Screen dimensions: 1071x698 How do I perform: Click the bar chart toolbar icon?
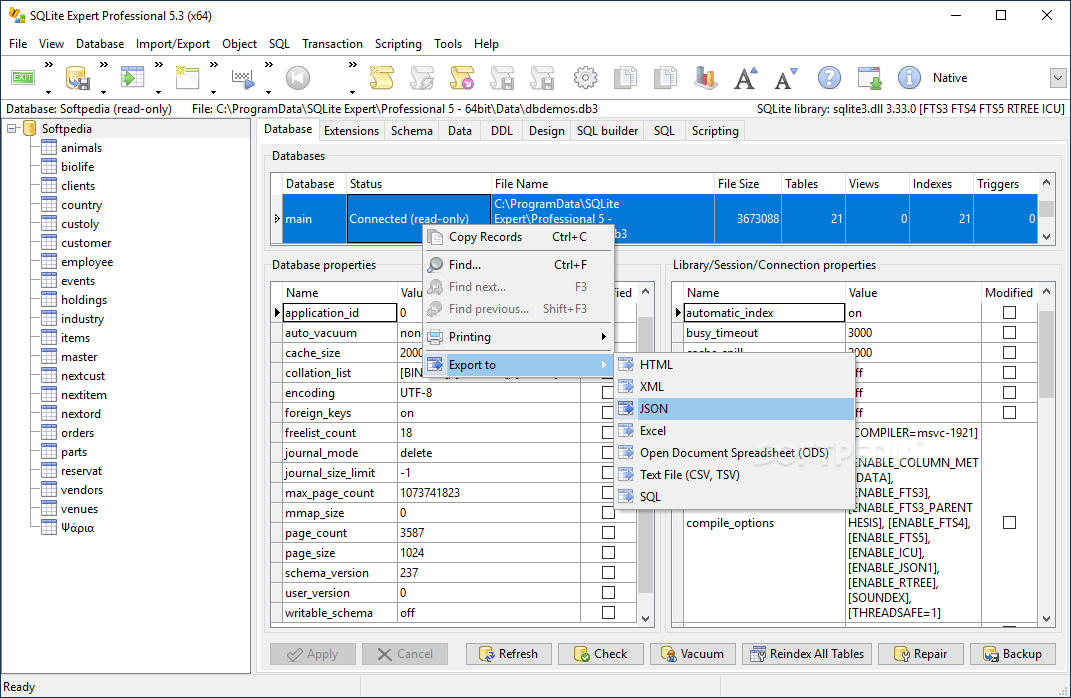[x=705, y=78]
